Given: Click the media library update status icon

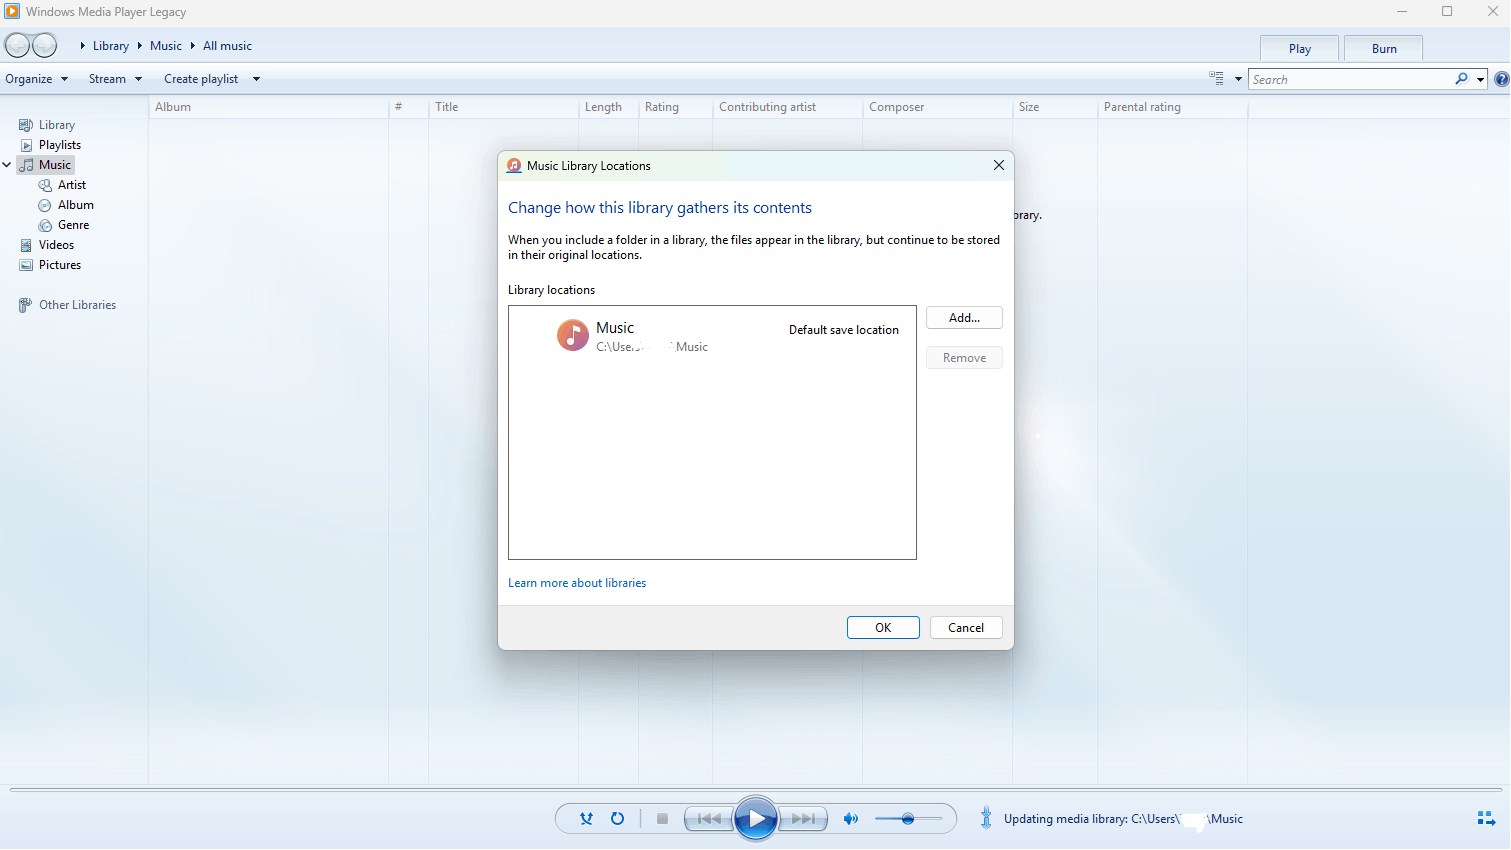Looking at the screenshot, I should tap(986, 819).
